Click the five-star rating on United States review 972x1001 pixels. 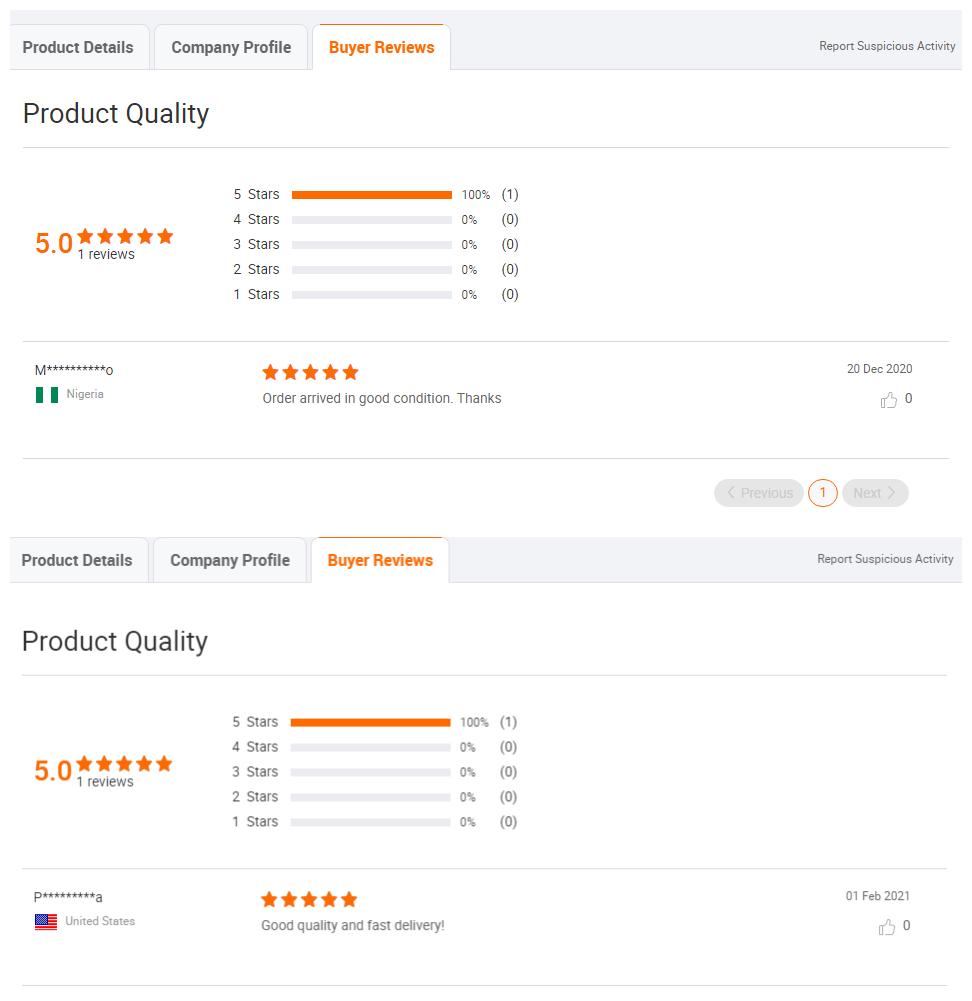[309, 899]
